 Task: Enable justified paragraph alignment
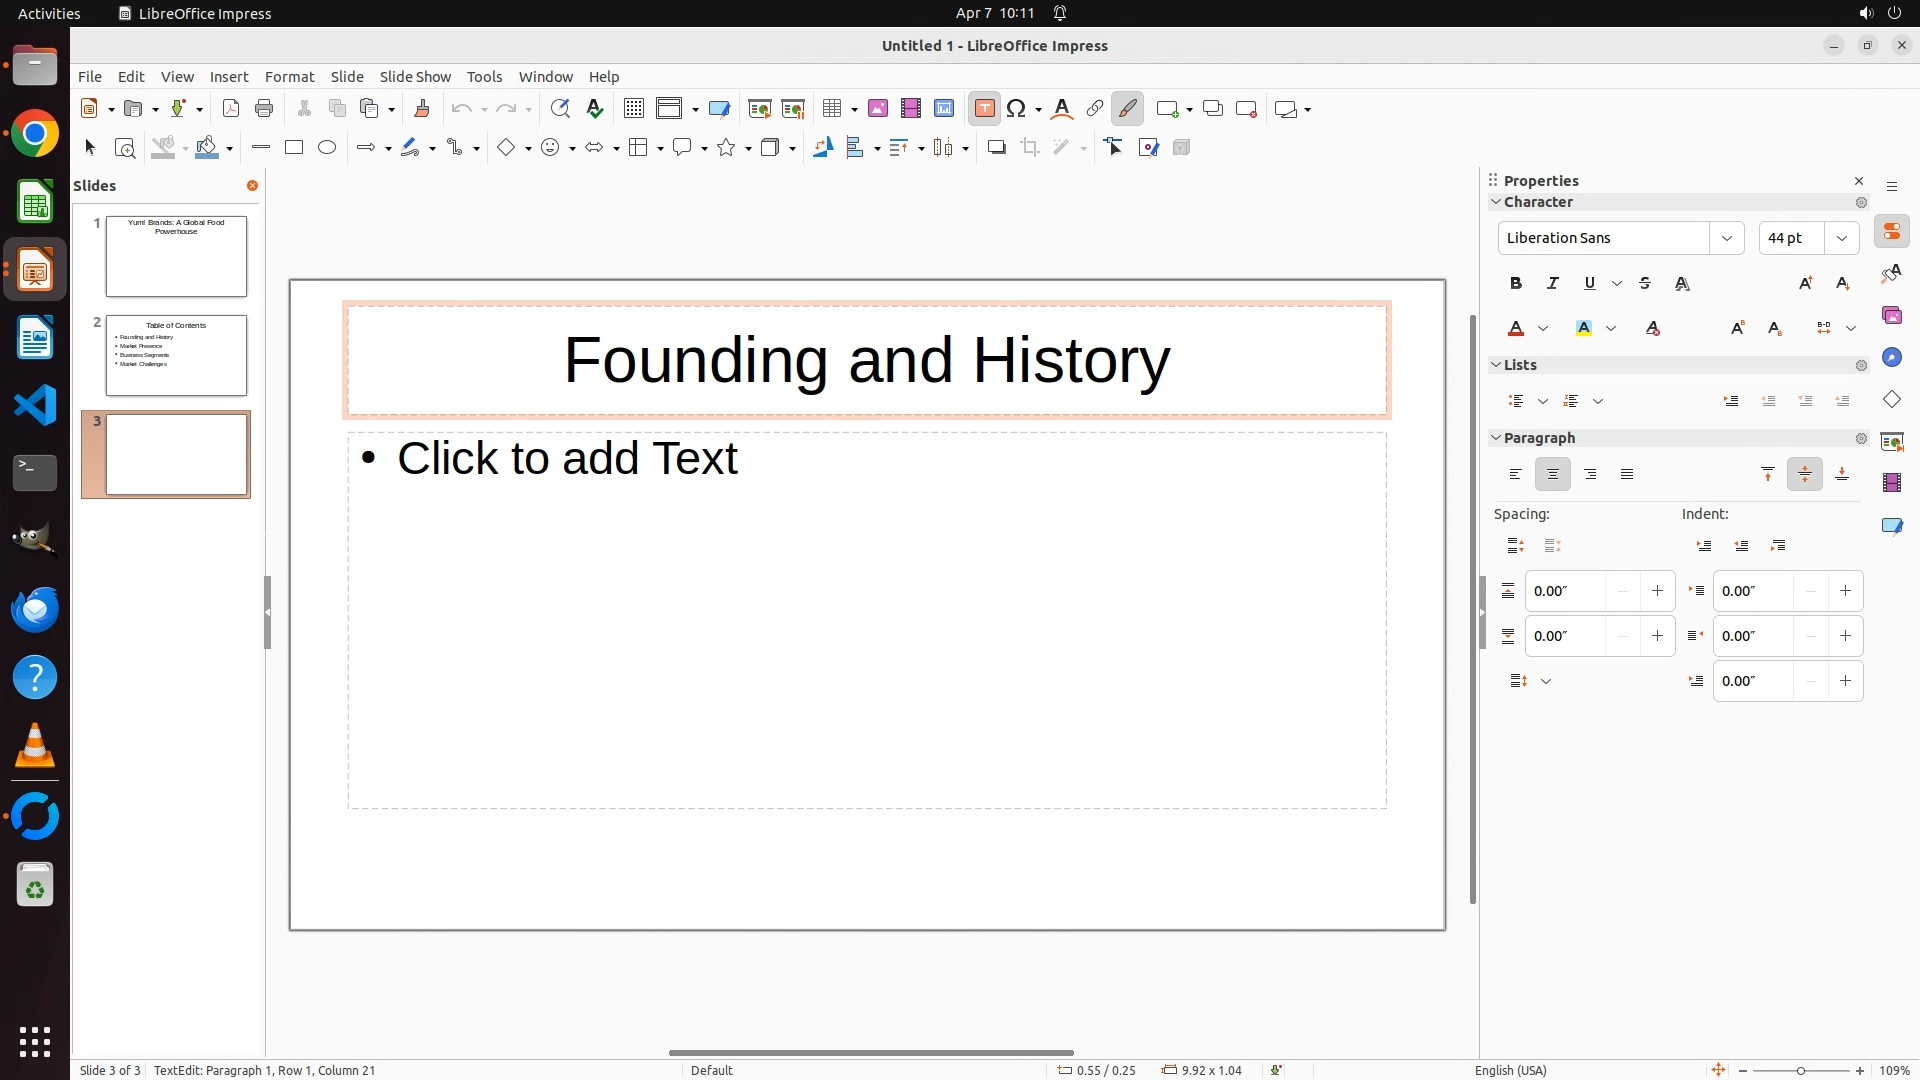(1627, 475)
